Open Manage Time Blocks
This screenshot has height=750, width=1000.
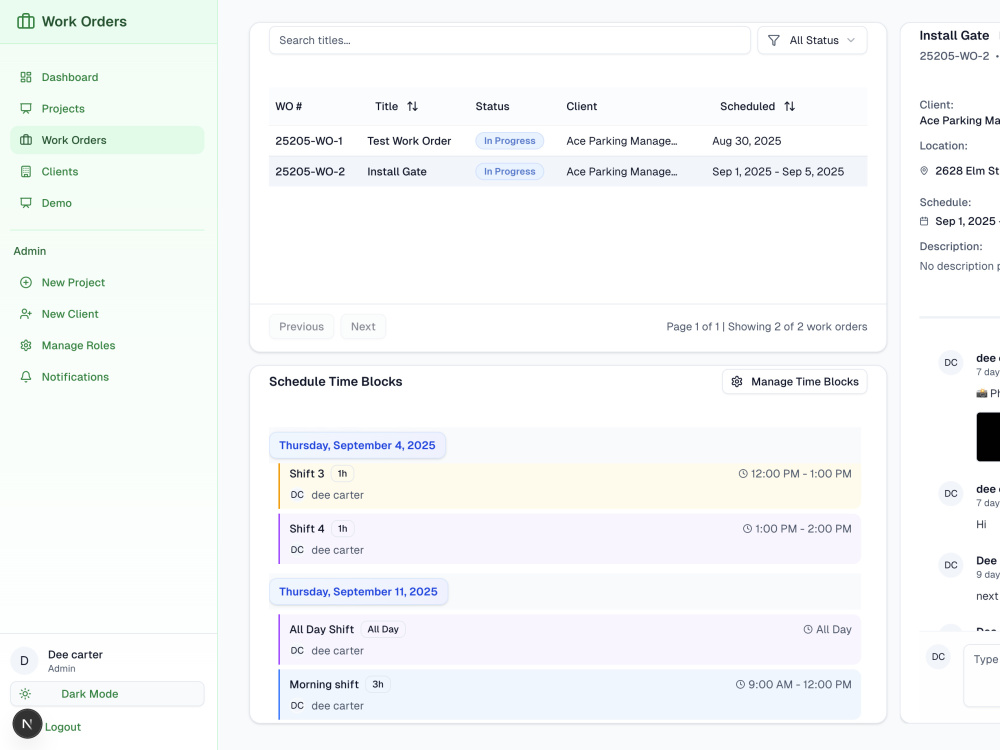coord(795,381)
